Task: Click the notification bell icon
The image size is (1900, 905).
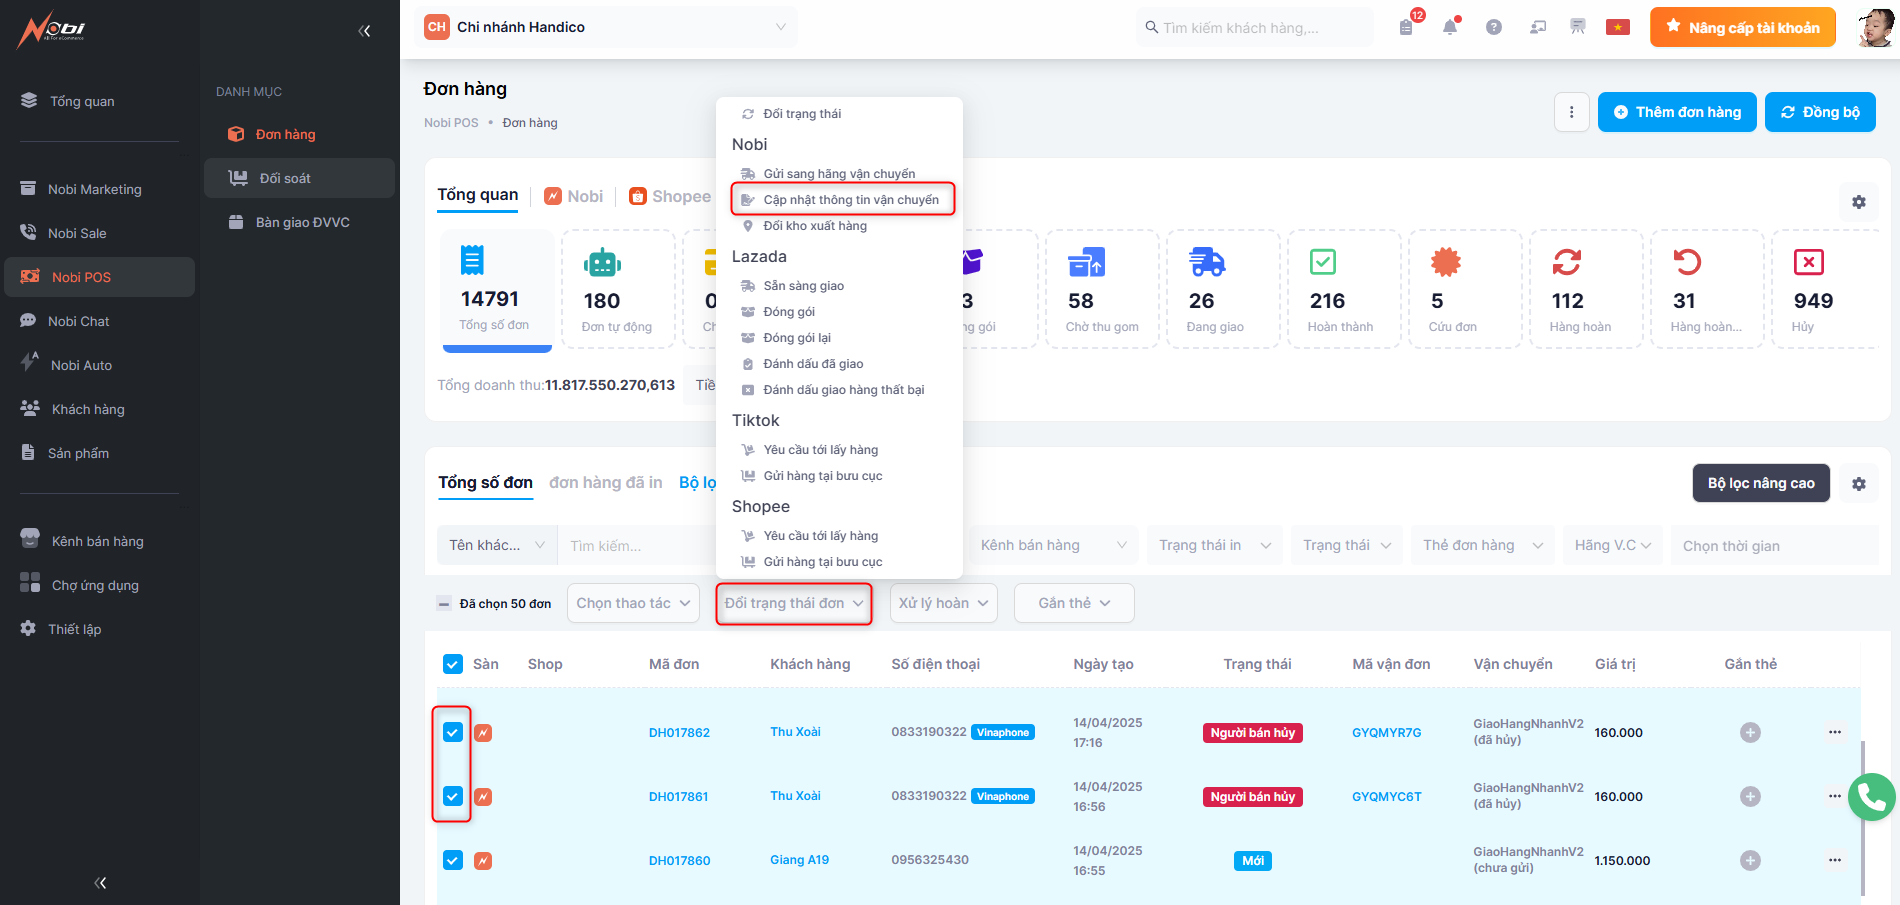Action: (1449, 28)
